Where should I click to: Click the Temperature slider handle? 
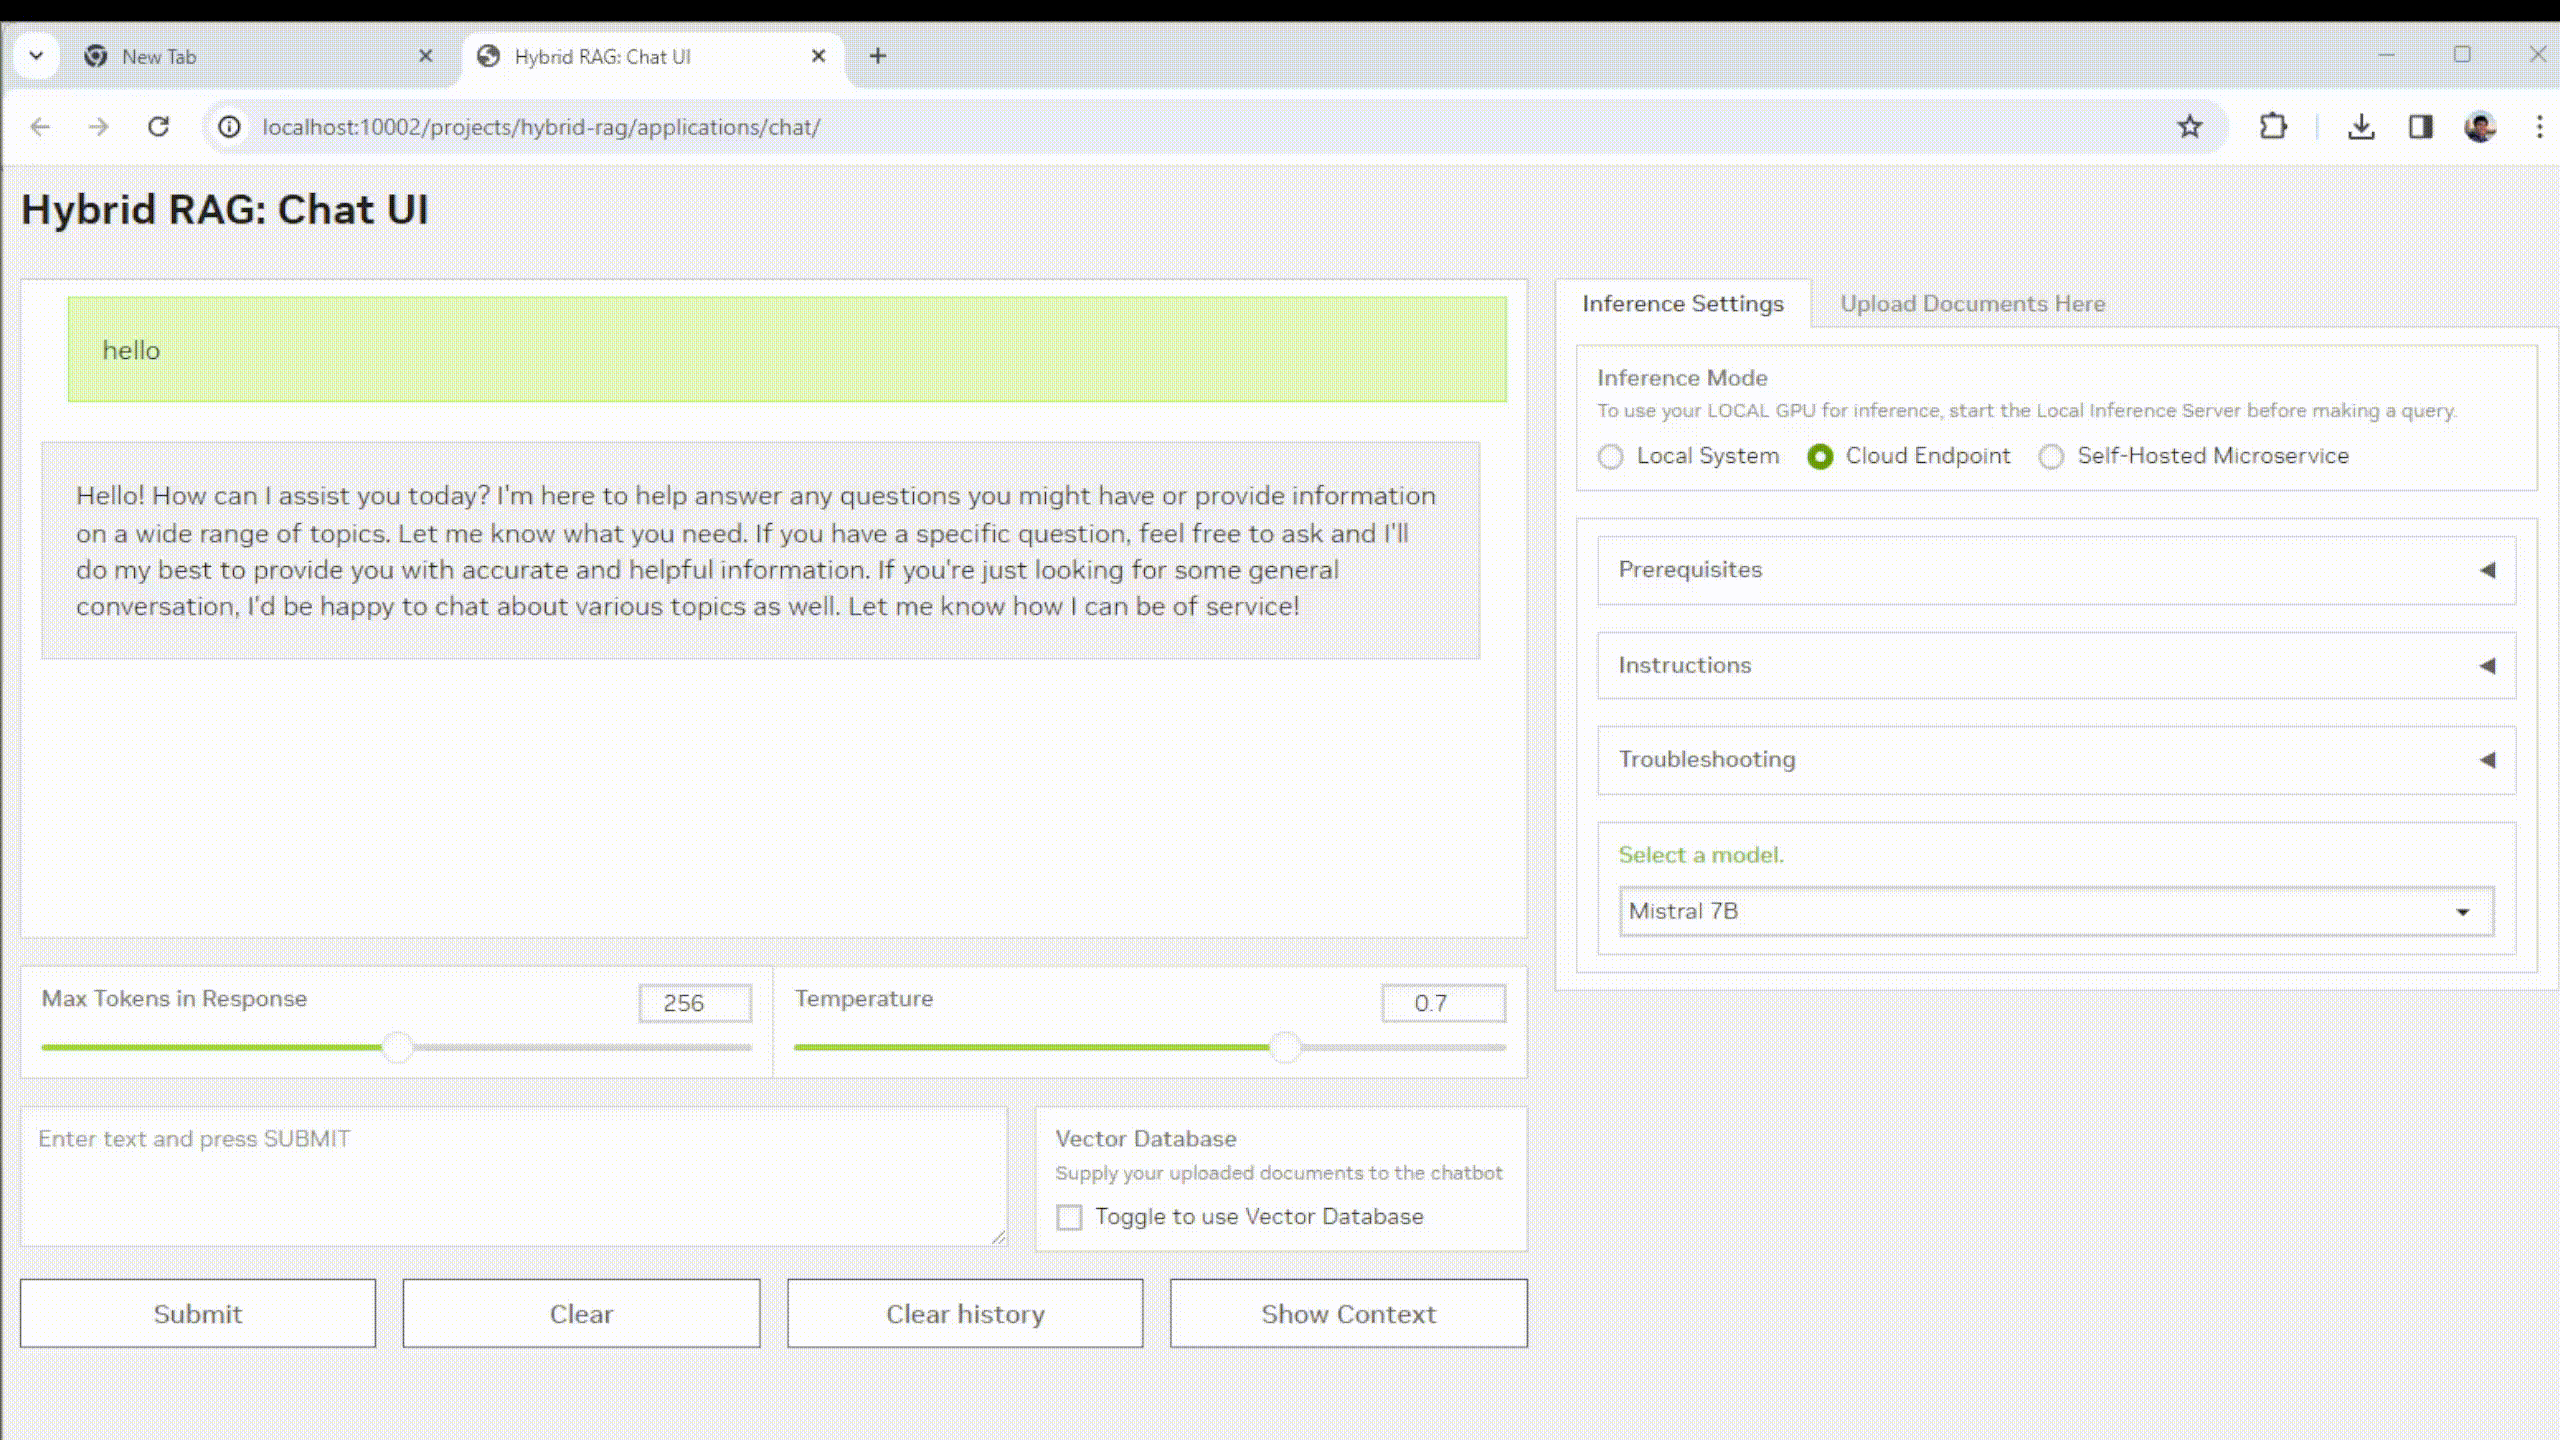click(x=1285, y=1047)
